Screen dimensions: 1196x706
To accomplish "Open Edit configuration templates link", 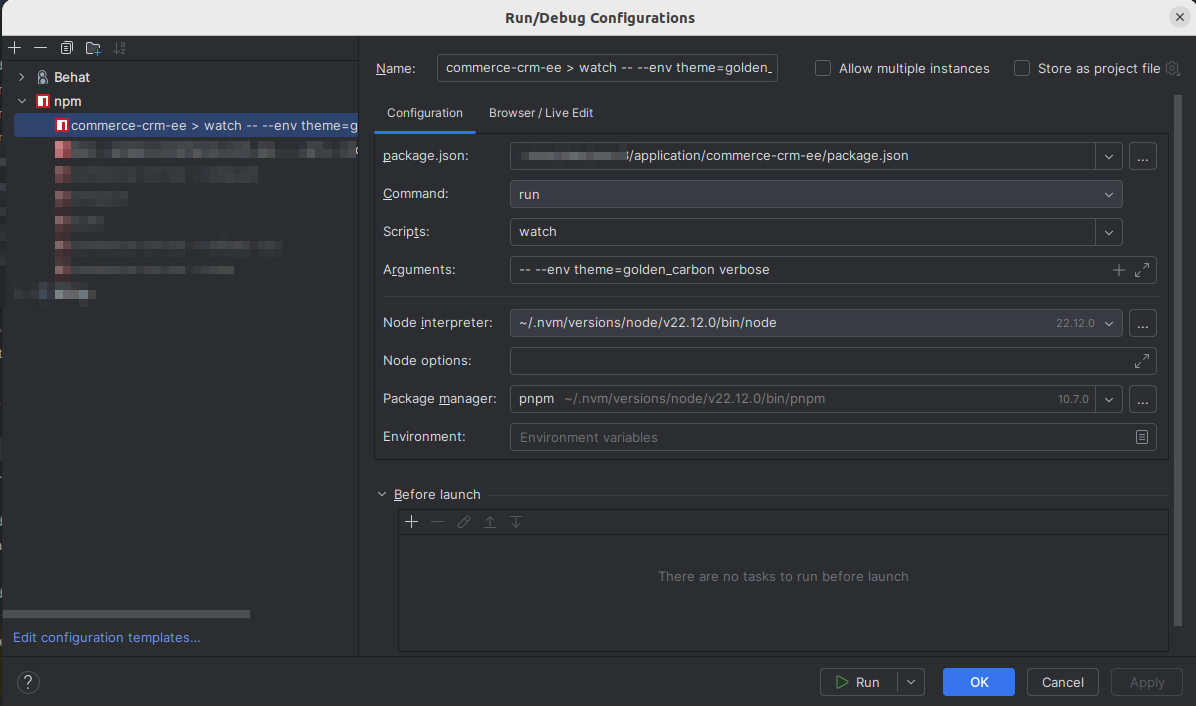I will click(x=107, y=637).
